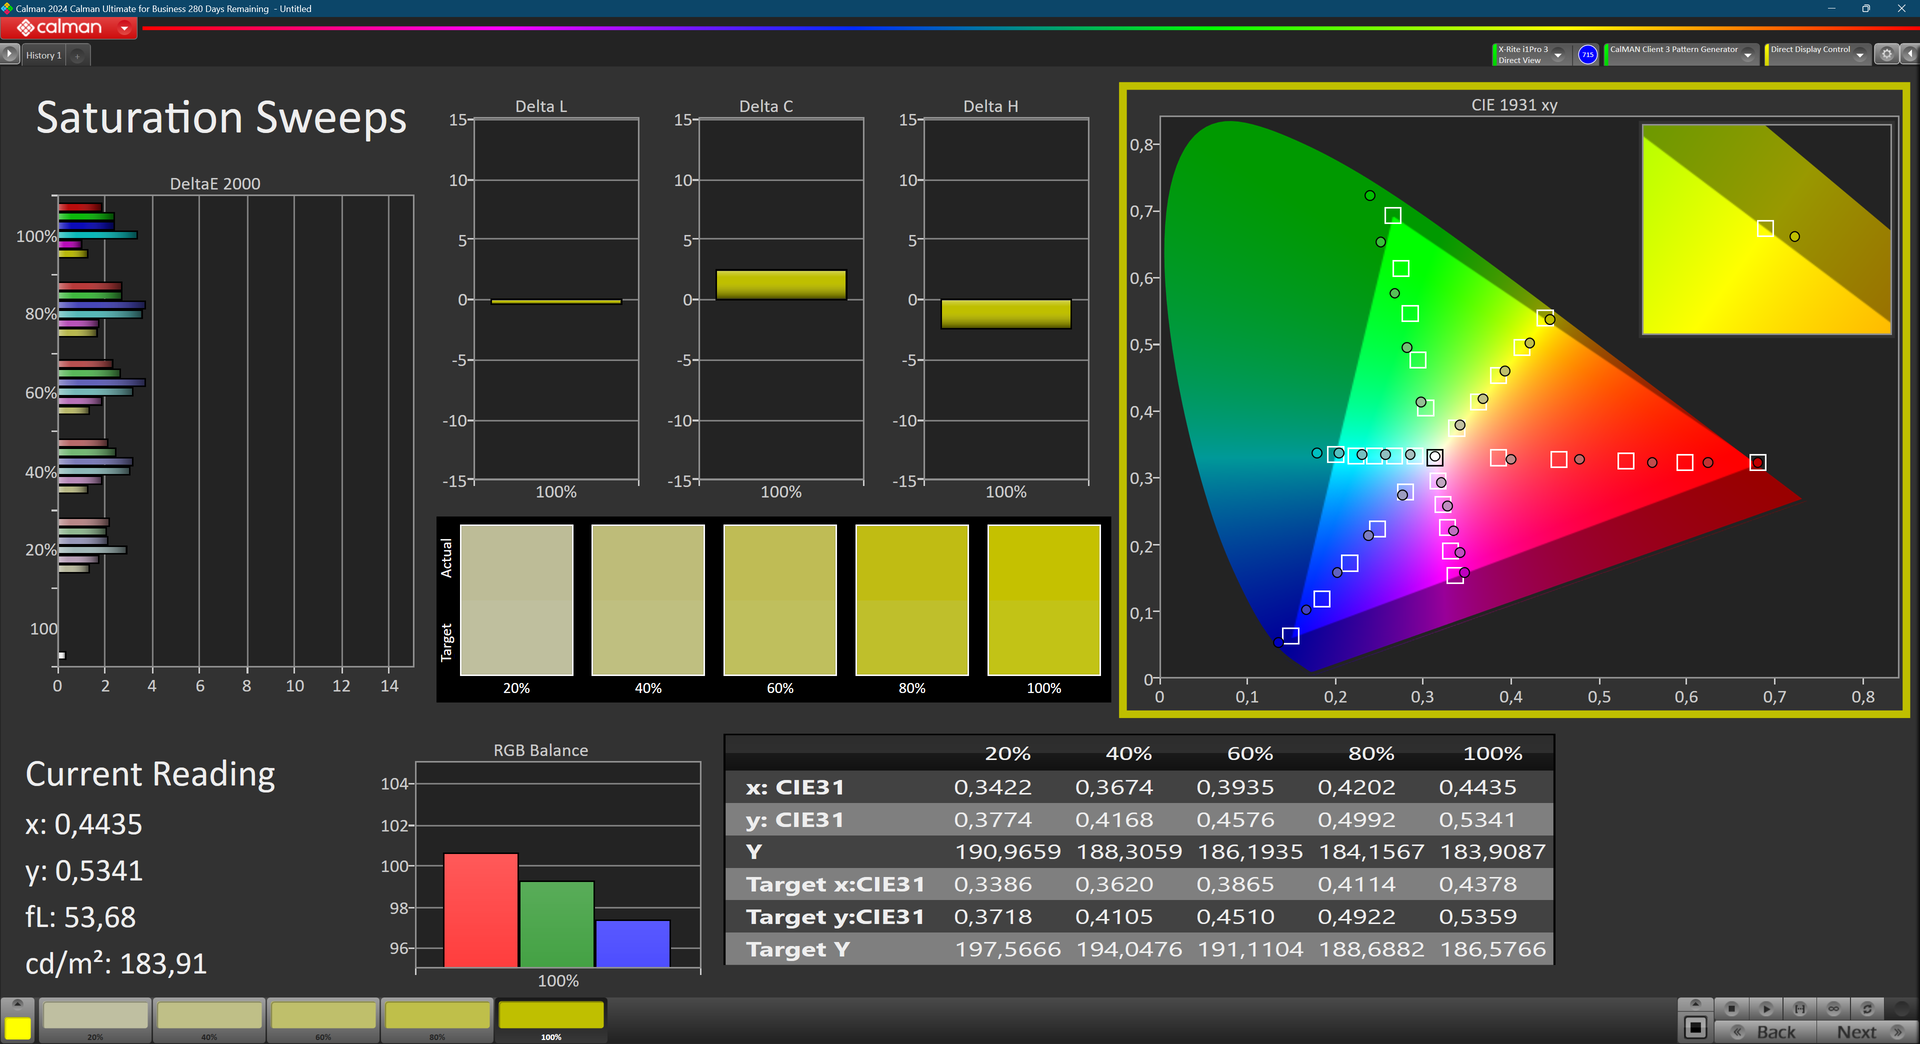Open the X-Rite i1Pro 3 meter dropdown
The width and height of the screenshot is (1920, 1044).
[x=1558, y=55]
